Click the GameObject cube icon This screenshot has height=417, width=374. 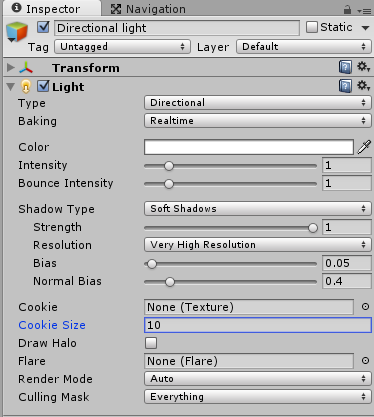point(16,31)
